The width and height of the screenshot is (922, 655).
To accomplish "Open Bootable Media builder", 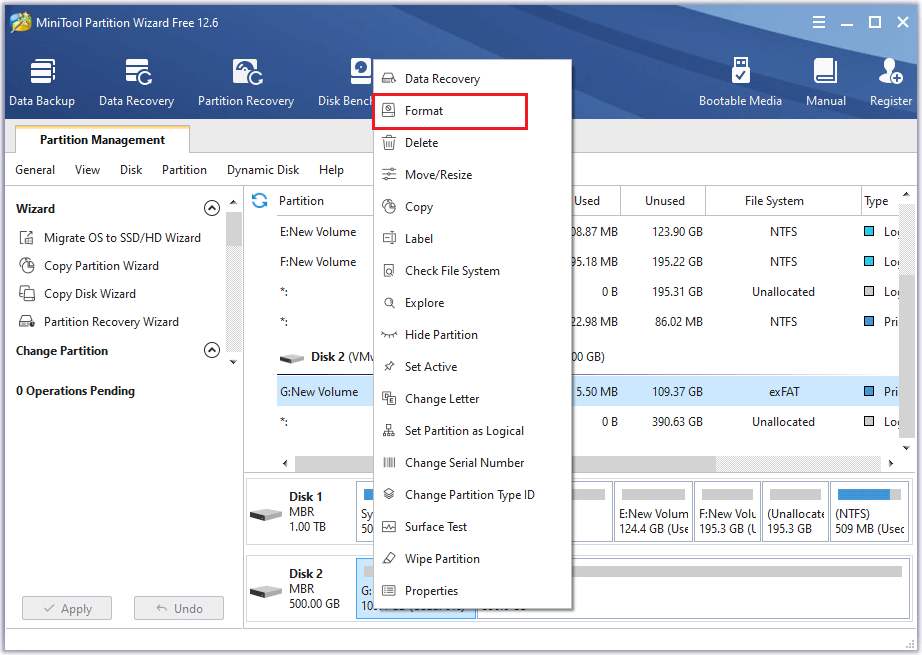I will (740, 83).
